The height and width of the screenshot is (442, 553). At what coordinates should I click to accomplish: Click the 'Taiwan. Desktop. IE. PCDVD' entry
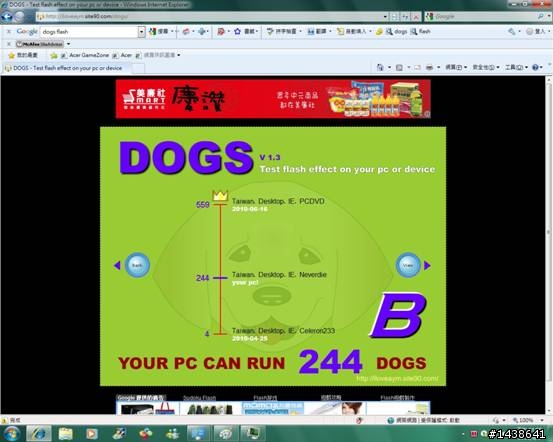tap(278, 201)
